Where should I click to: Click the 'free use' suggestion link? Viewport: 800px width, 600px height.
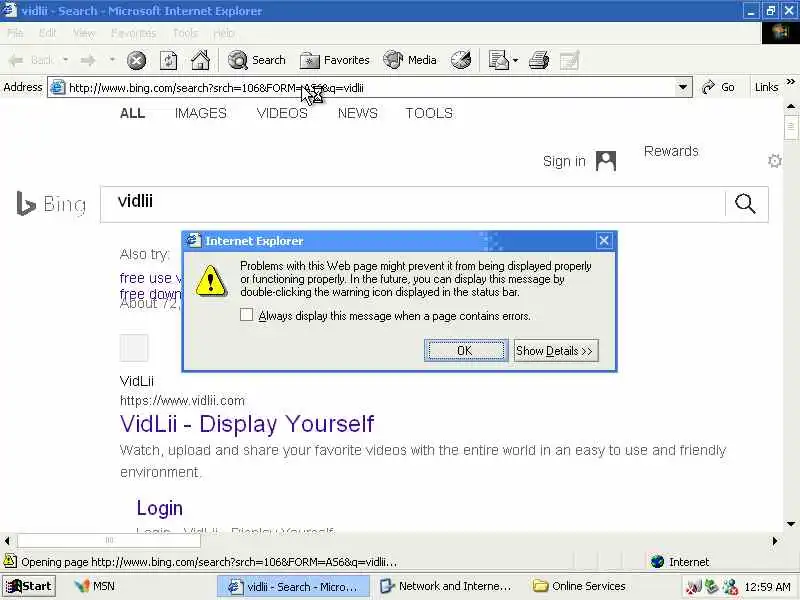151,278
